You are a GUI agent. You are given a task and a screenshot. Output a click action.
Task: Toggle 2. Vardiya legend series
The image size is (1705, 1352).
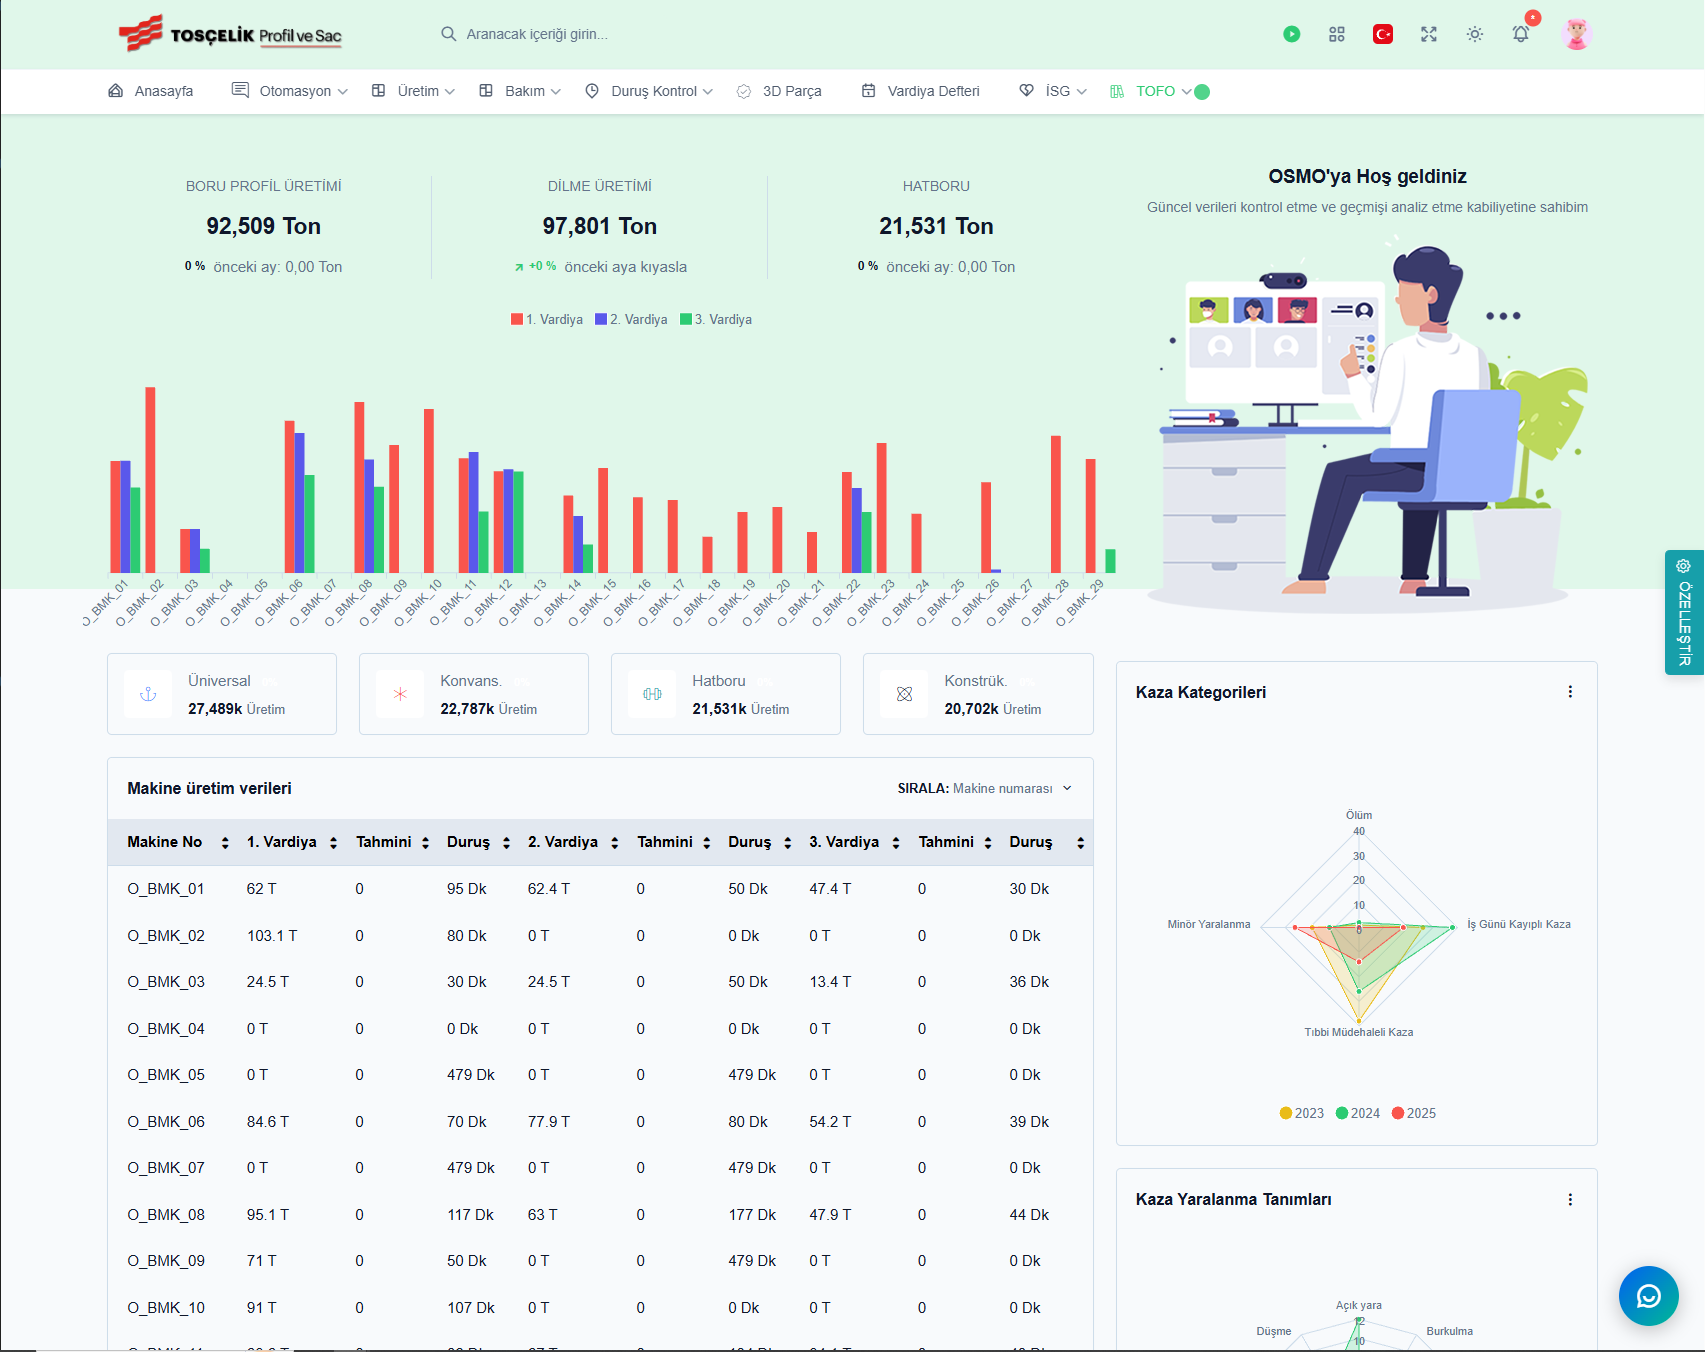(x=631, y=320)
